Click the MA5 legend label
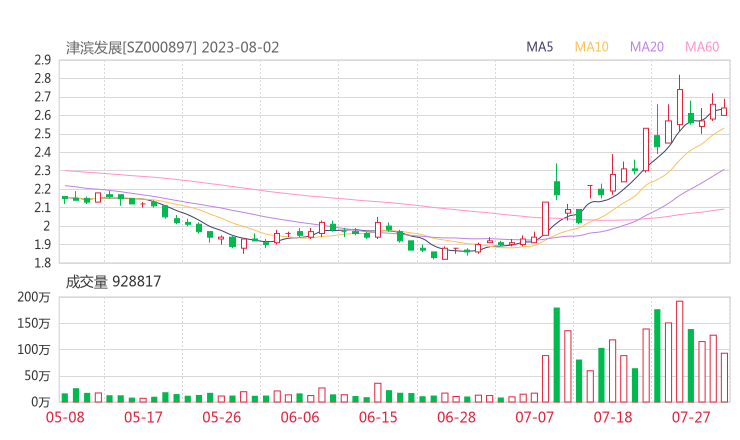The height and width of the screenshot is (440, 740). point(539,47)
